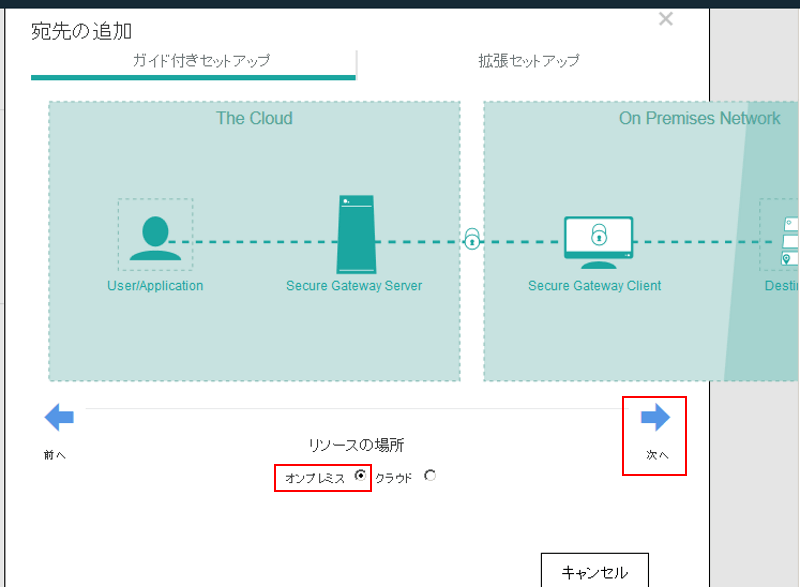Click the 'Secure Gateway Client' label
This screenshot has width=800, height=587.
pyautogui.click(x=594, y=286)
